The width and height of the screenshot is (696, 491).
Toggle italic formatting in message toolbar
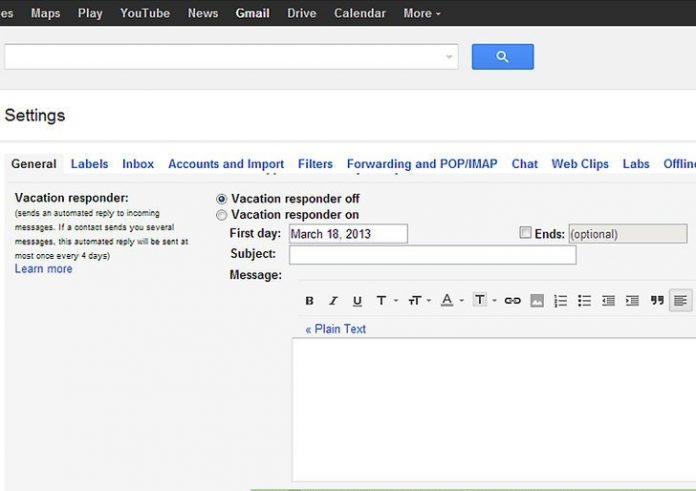(333, 301)
